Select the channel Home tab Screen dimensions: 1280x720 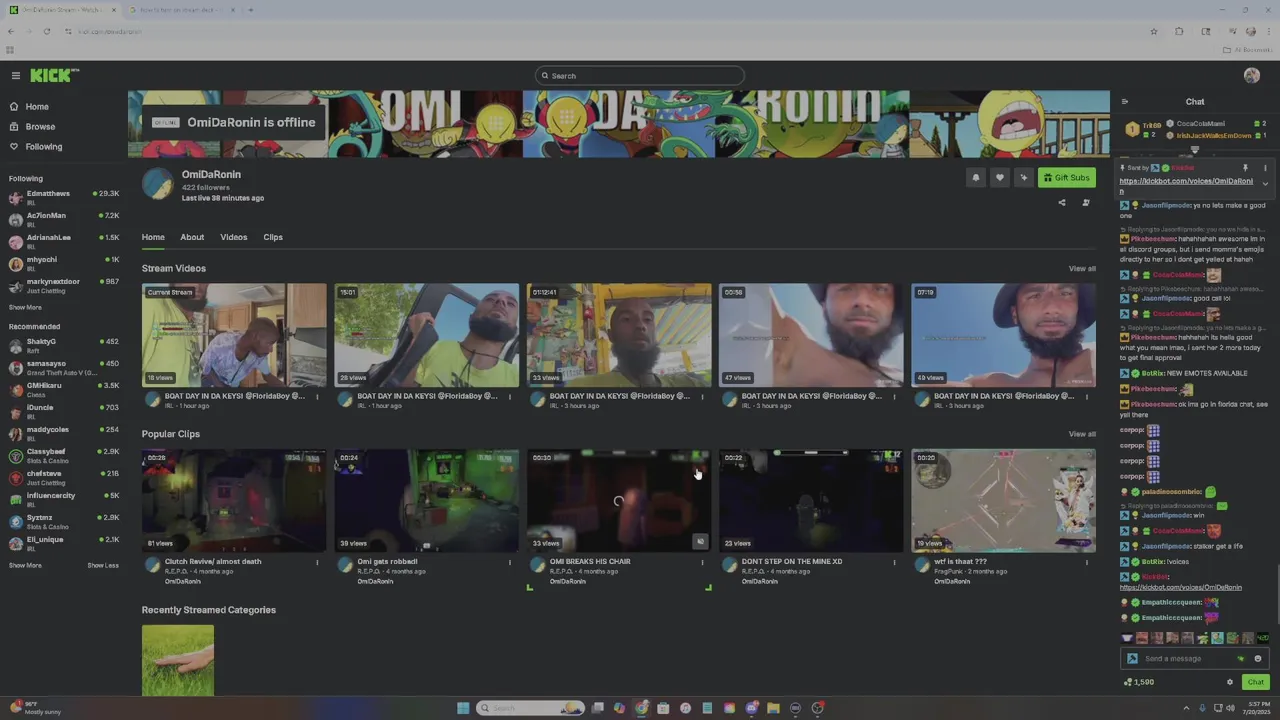(153, 237)
